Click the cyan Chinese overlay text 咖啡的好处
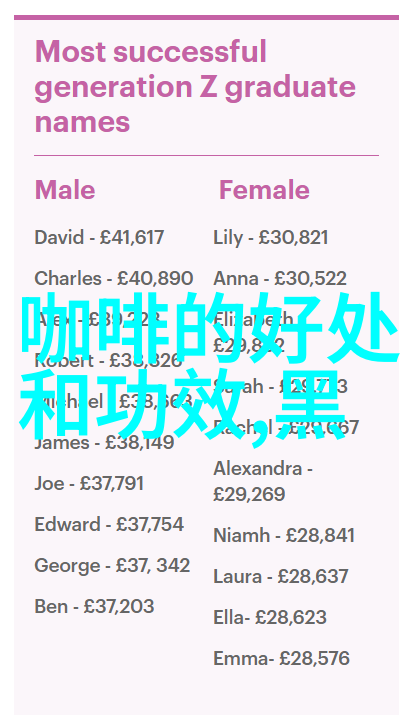 click(210, 328)
